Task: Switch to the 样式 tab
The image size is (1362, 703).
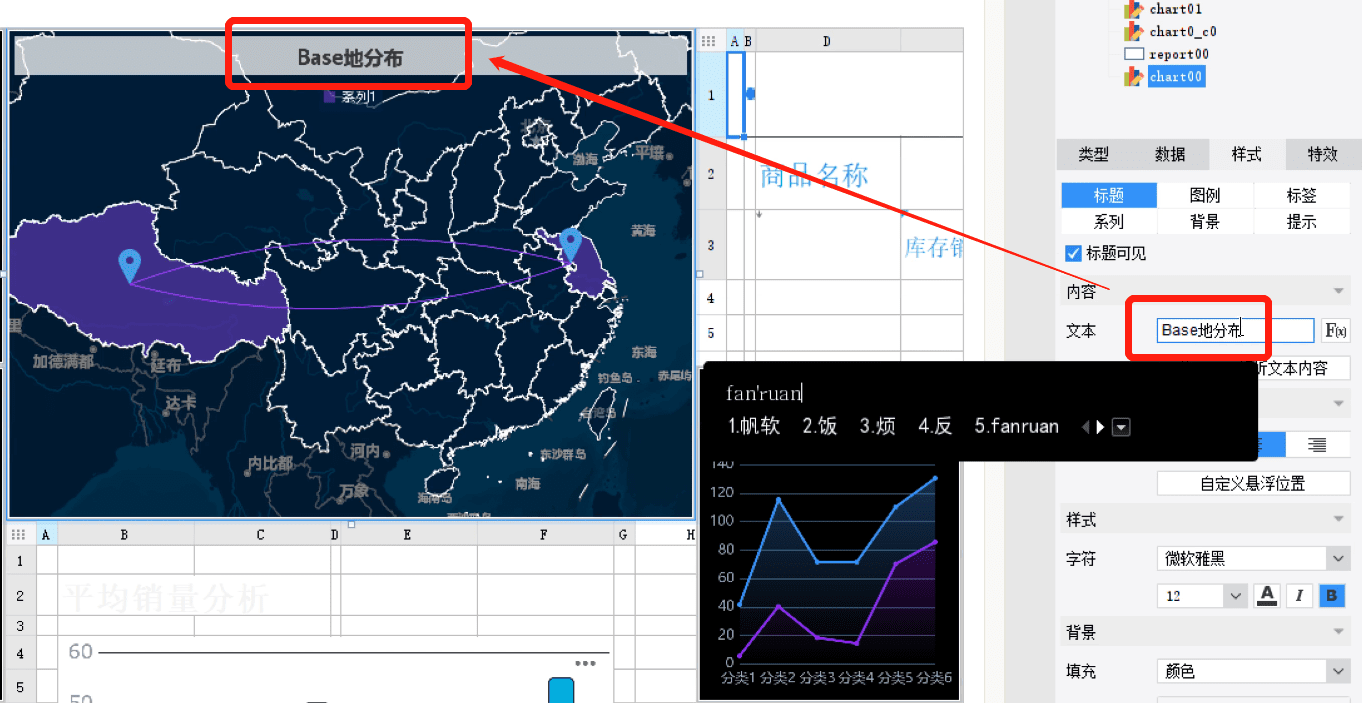Action: click(x=1246, y=154)
